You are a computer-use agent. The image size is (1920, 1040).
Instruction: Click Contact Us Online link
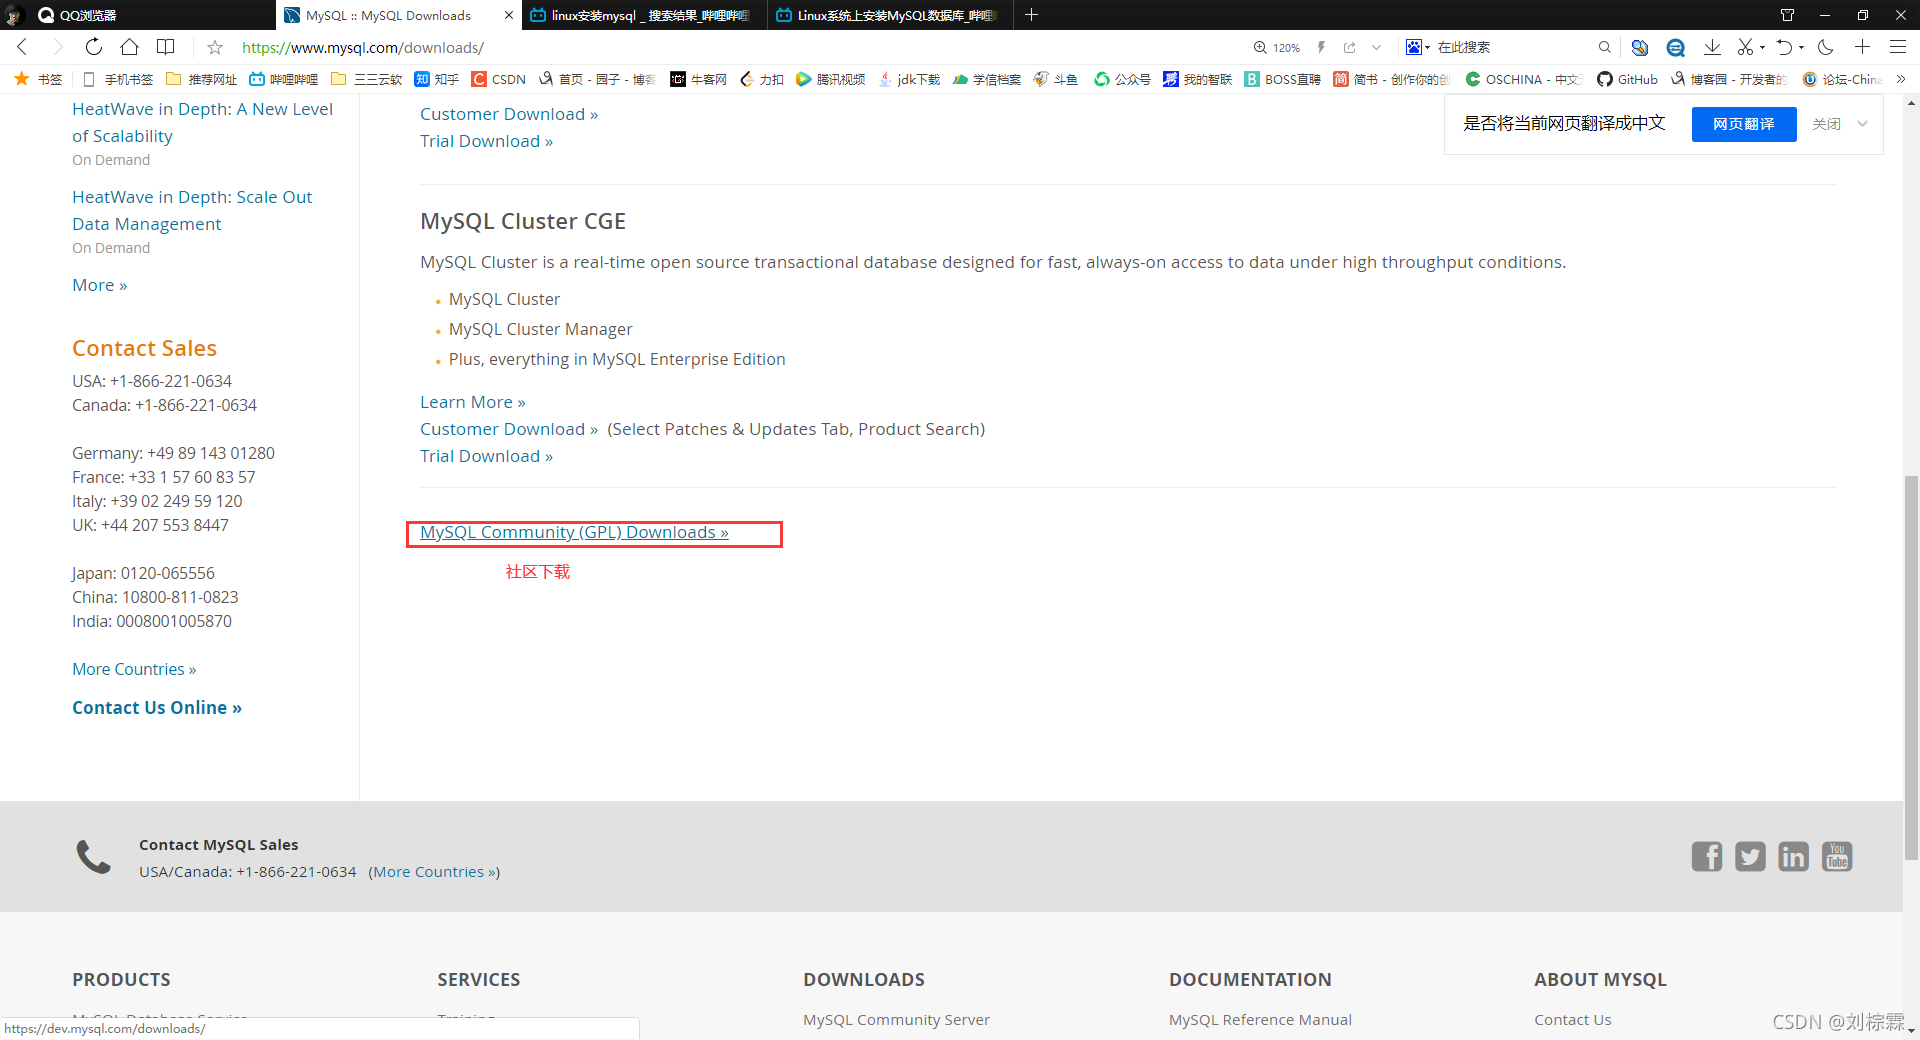157,707
